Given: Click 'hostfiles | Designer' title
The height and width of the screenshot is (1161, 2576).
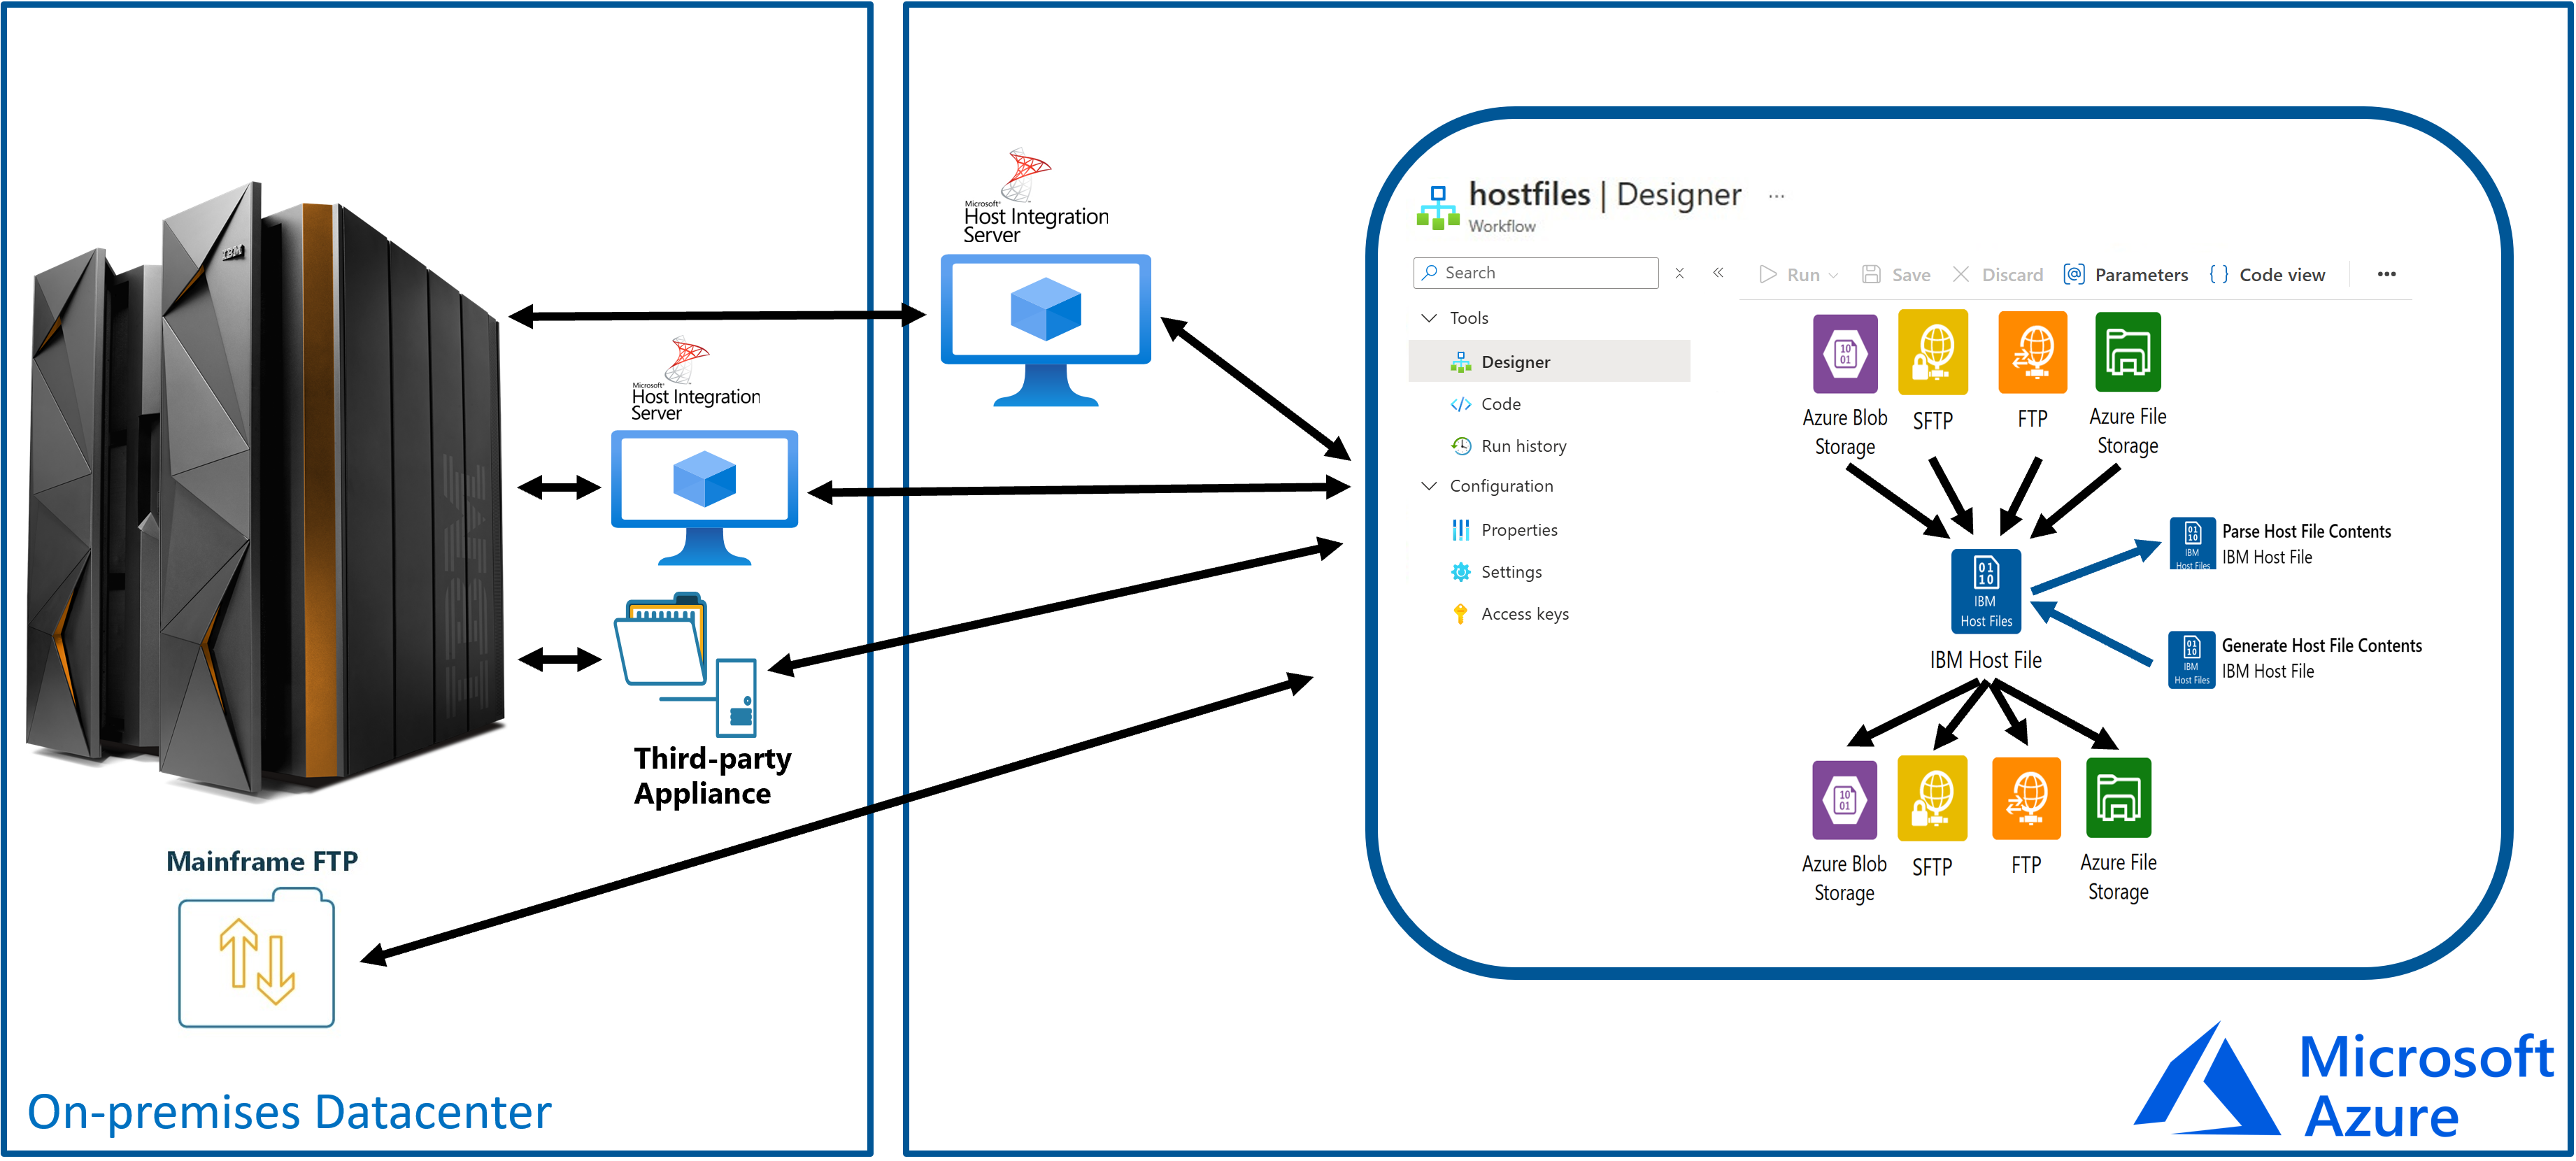Looking at the screenshot, I should point(1605,194).
